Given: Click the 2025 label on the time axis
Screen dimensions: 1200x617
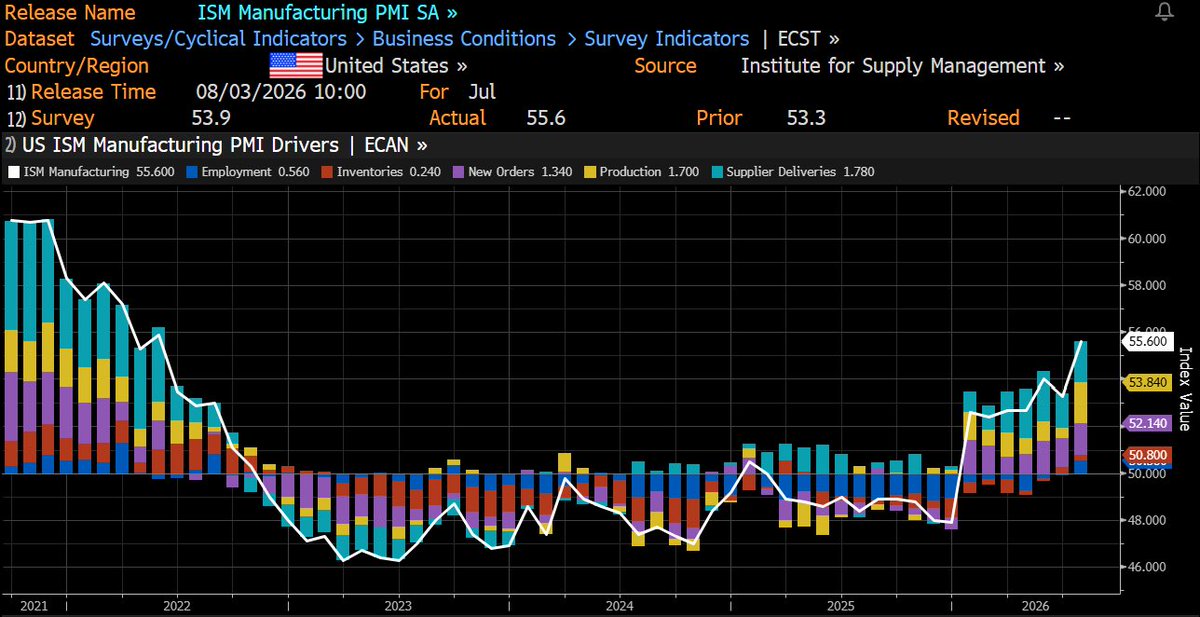Looking at the screenshot, I should [840, 605].
